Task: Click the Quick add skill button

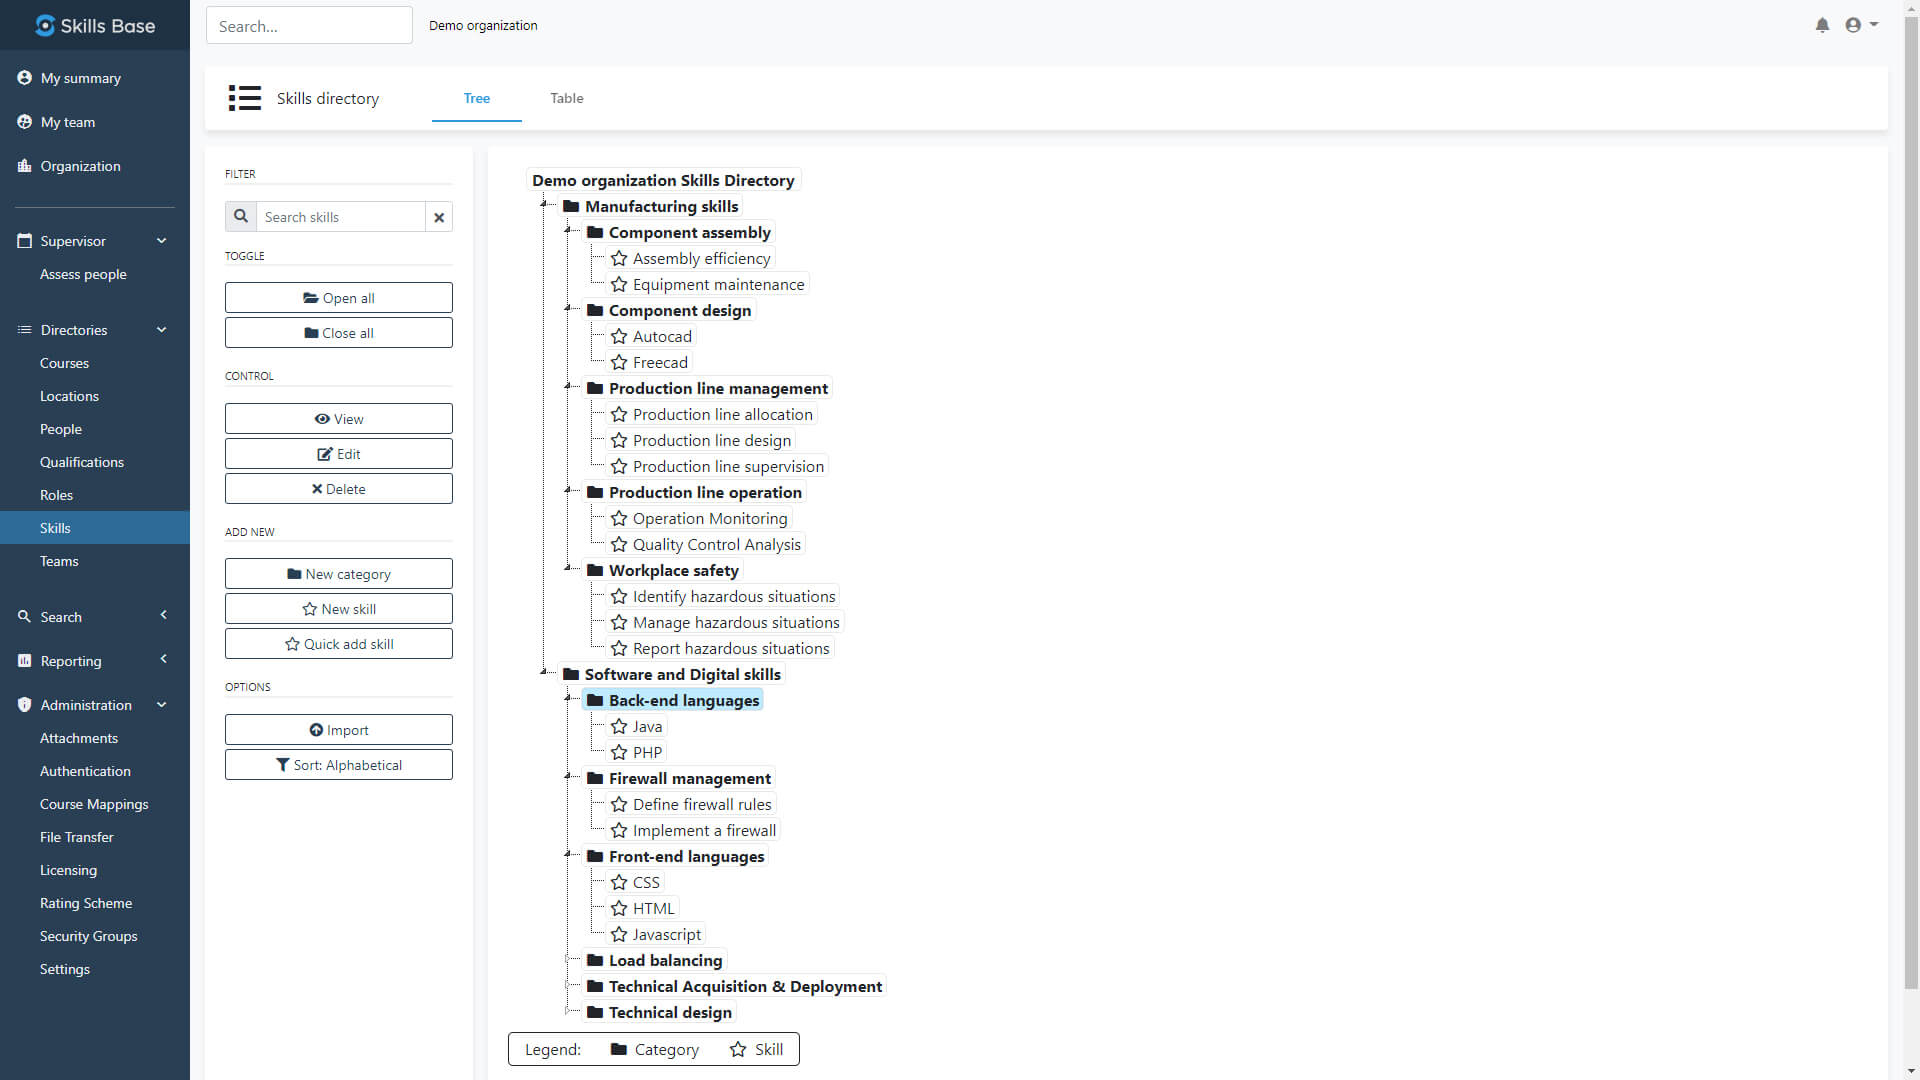Action: pos(338,643)
